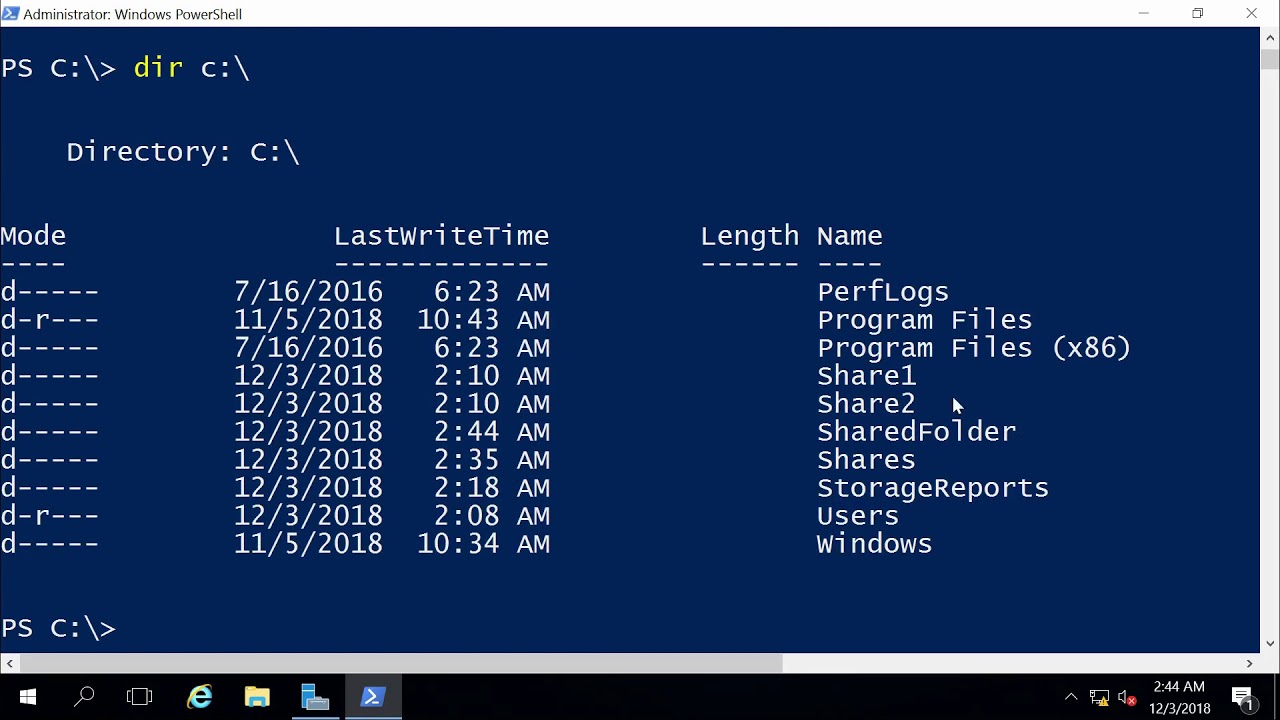Open the Windows Start menu
1280x720 pixels.
(x=27, y=697)
